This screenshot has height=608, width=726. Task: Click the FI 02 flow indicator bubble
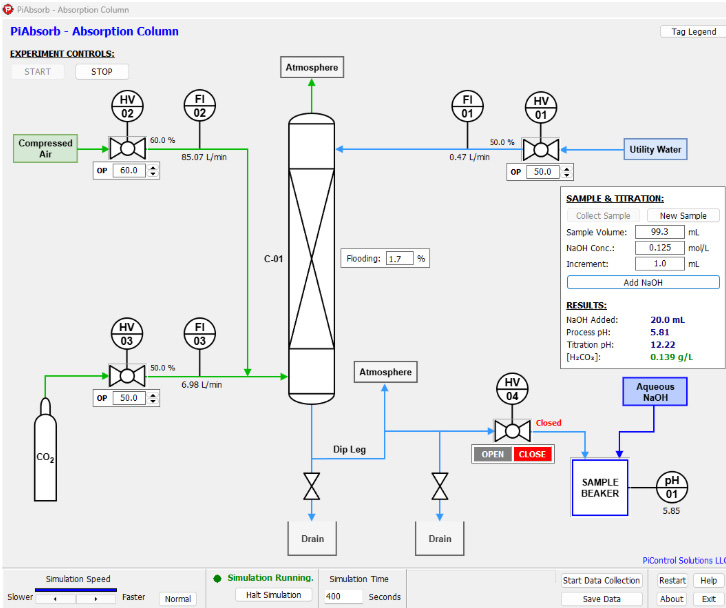tap(200, 106)
